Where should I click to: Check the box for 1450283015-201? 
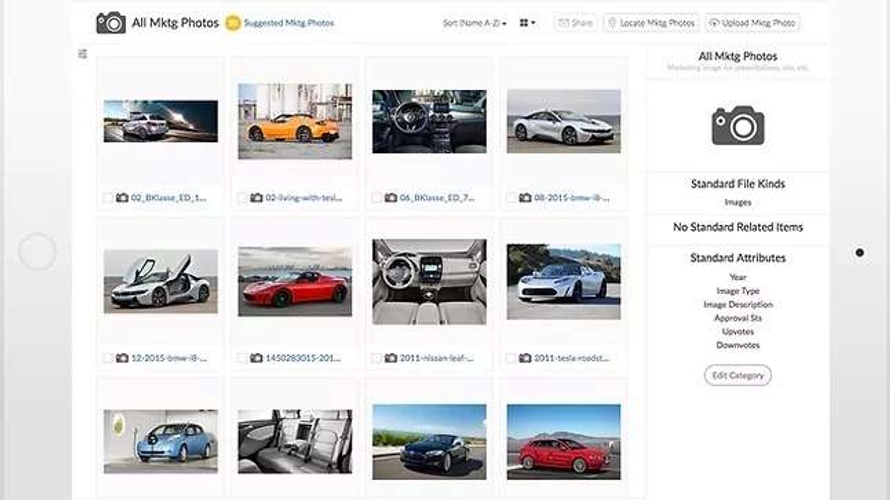(x=242, y=358)
